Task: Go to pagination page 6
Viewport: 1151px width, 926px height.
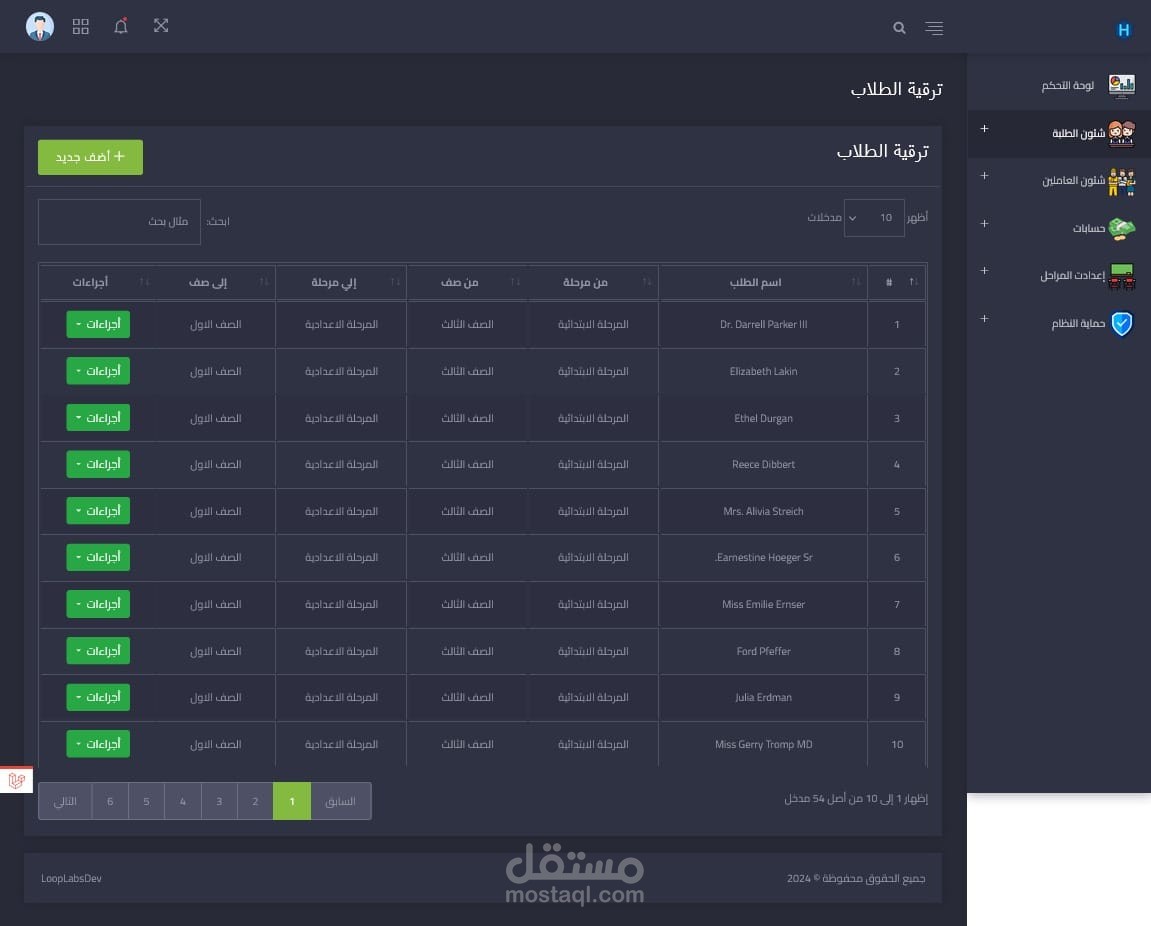Action: [x=110, y=801]
